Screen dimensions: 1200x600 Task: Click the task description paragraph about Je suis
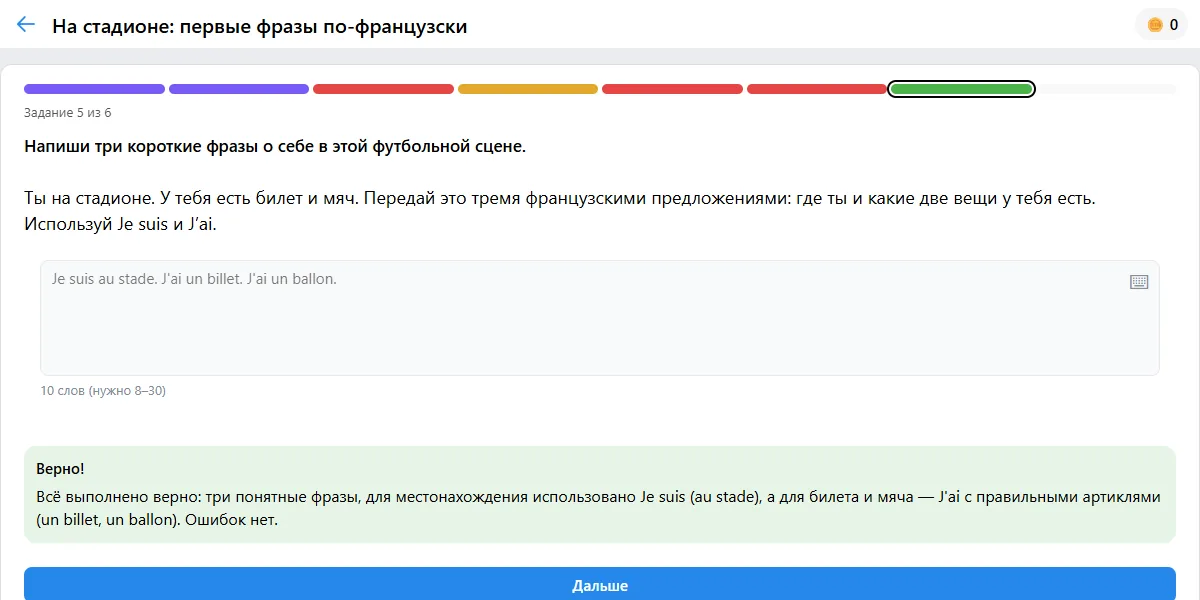[560, 211]
